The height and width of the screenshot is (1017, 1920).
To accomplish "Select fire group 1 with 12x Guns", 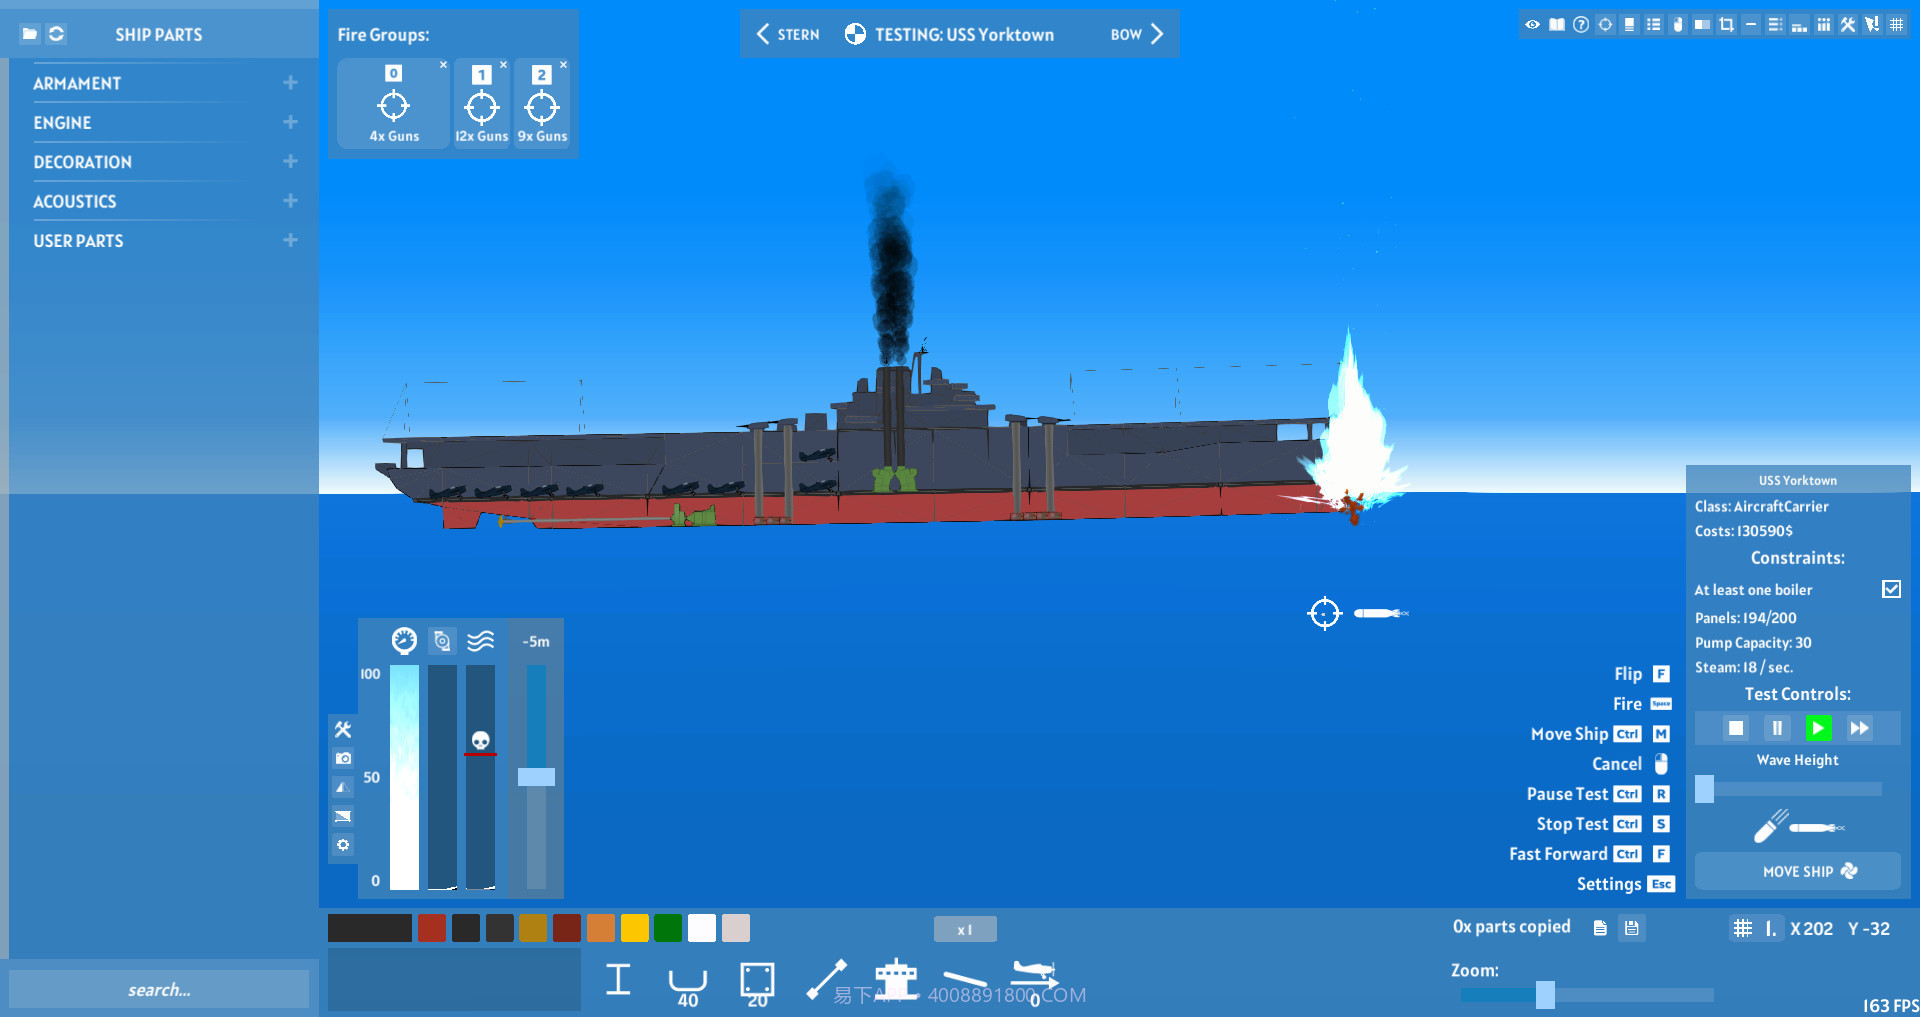I will [482, 104].
